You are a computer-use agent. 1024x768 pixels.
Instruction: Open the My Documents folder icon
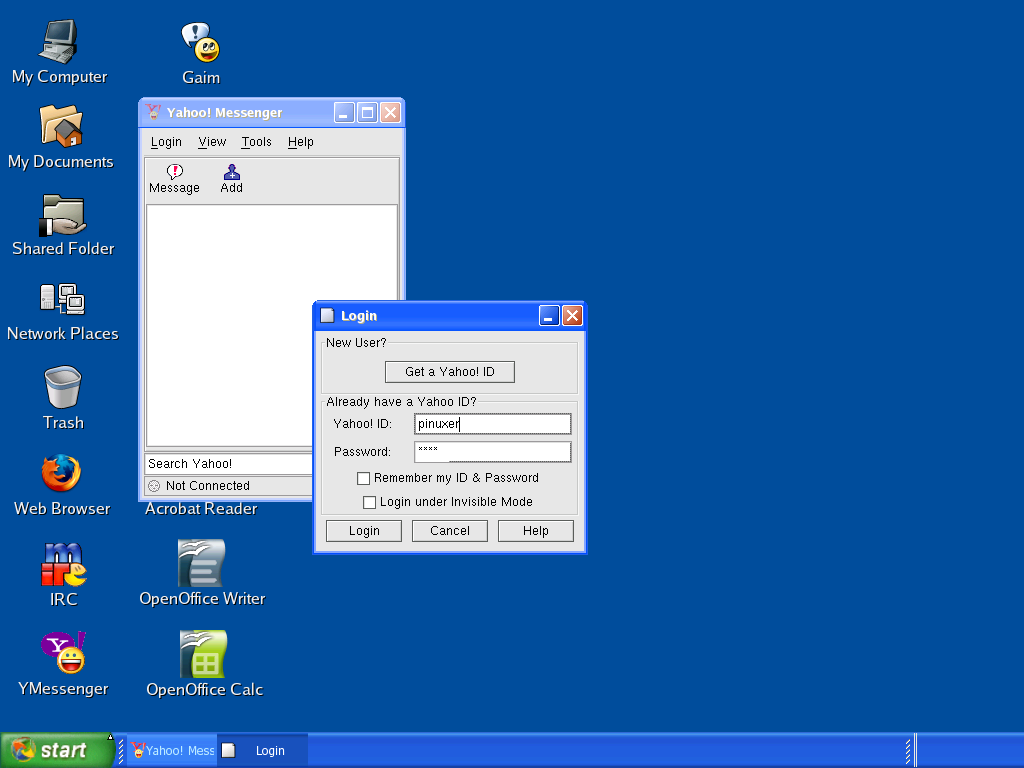point(61,126)
